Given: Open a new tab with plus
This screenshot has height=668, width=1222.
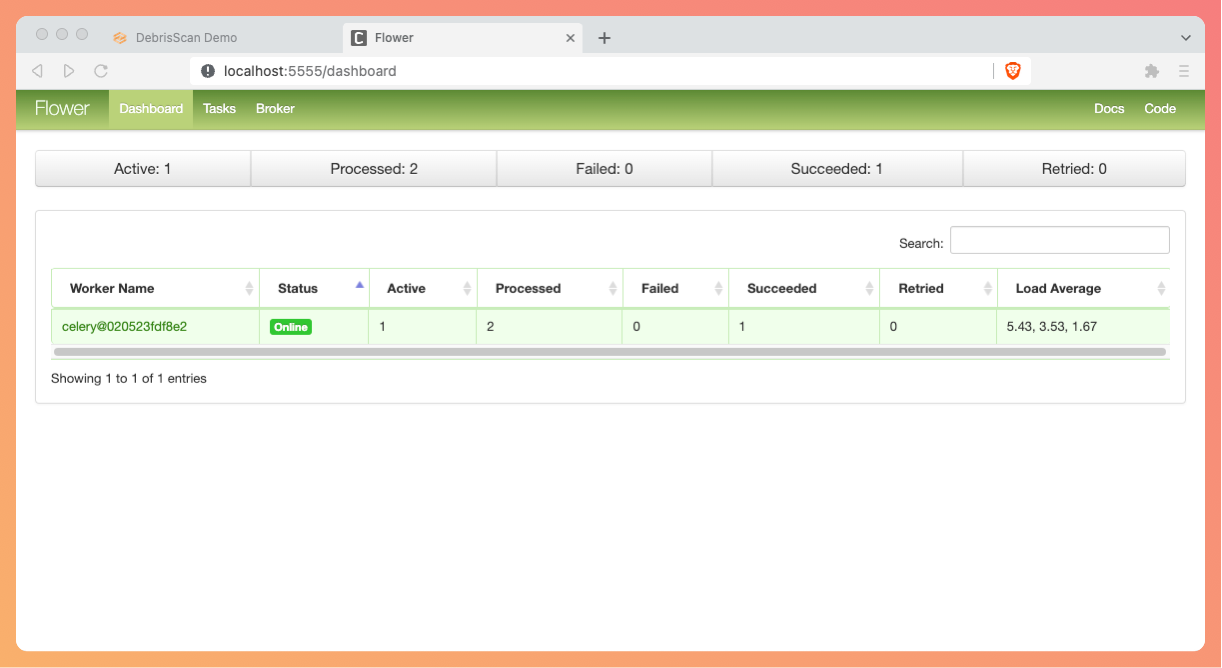Looking at the screenshot, I should pos(604,38).
